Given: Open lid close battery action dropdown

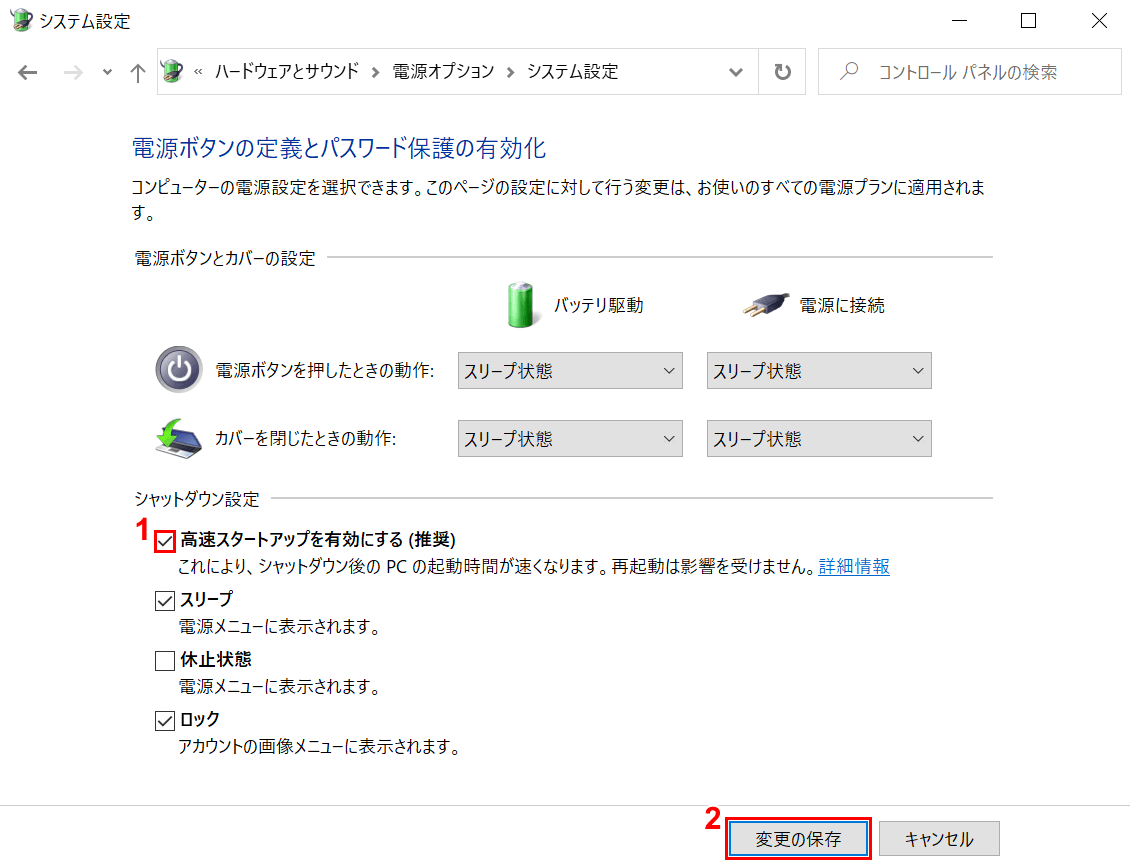Looking at the screenshot, I should [570, 438].
